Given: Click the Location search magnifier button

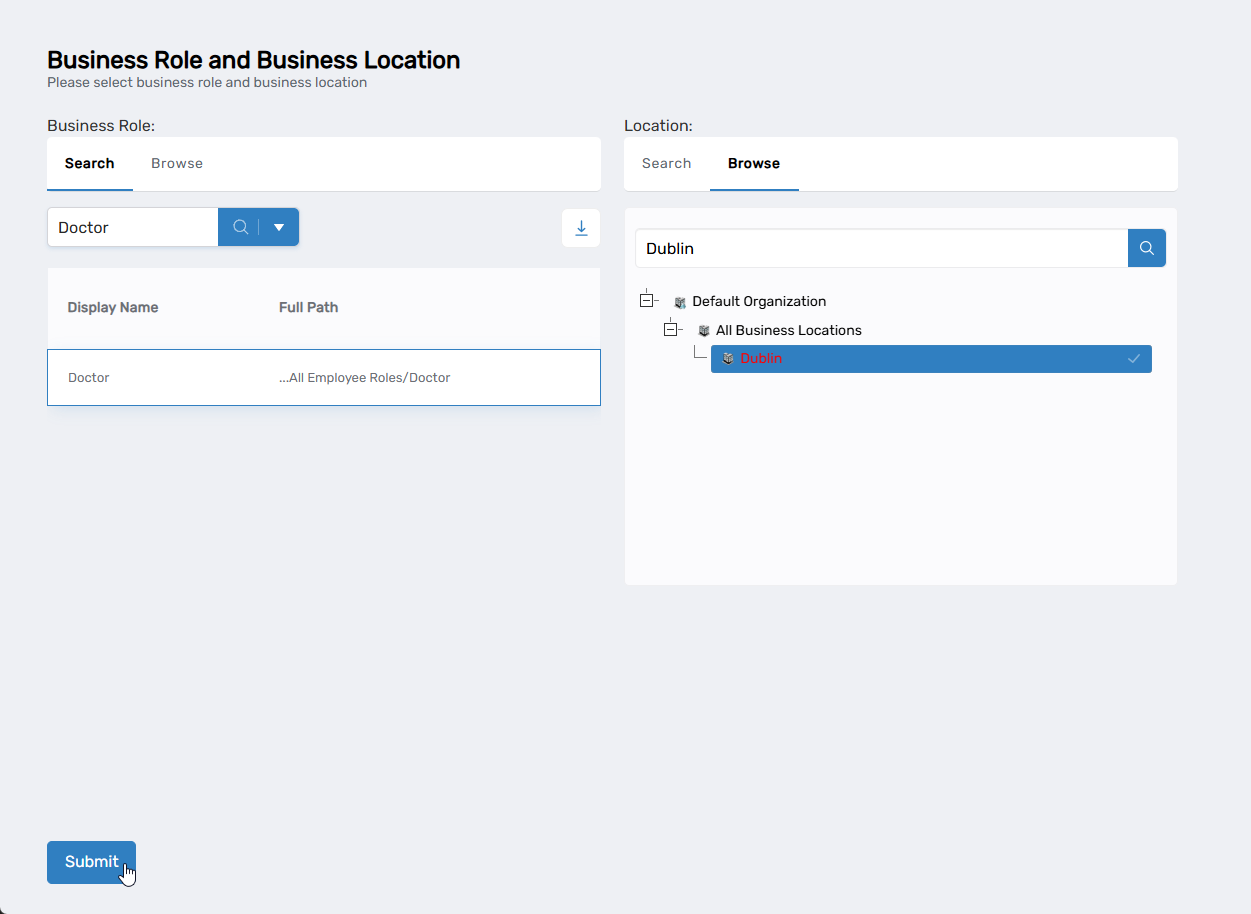Looking at the screenshot, I should pyautogui.click(x=1147, y=248).
